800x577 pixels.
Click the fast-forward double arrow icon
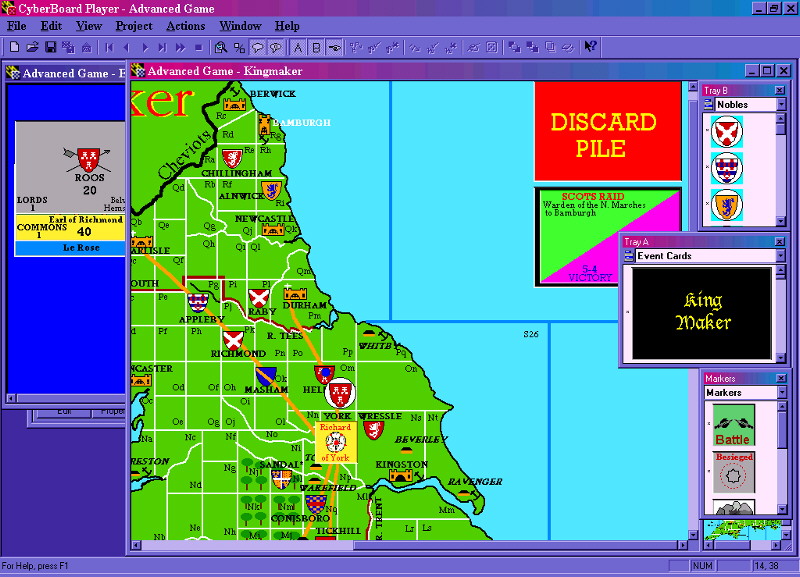pos(181,47)
